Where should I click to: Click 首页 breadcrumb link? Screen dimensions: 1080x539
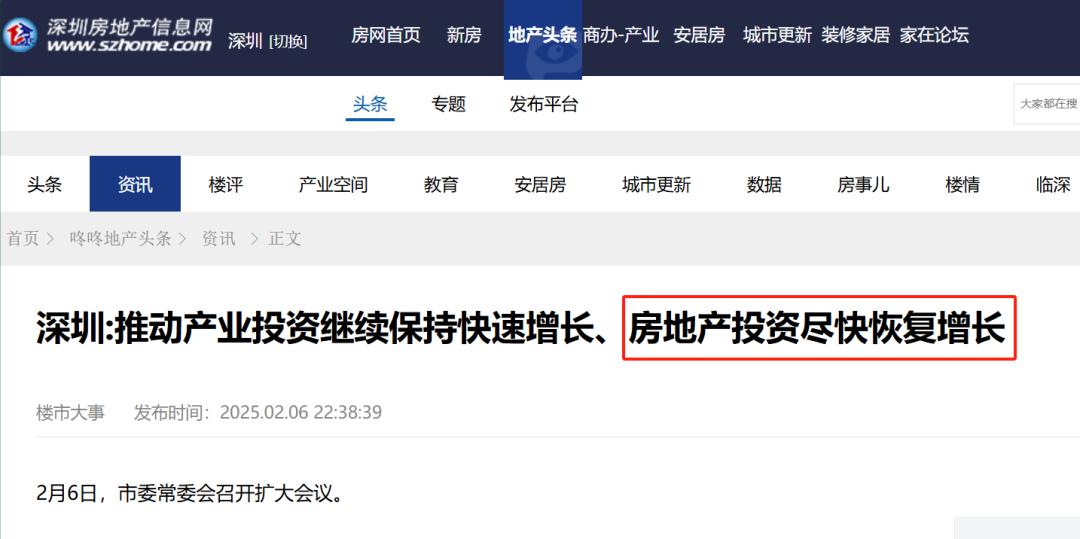[23, 239]
